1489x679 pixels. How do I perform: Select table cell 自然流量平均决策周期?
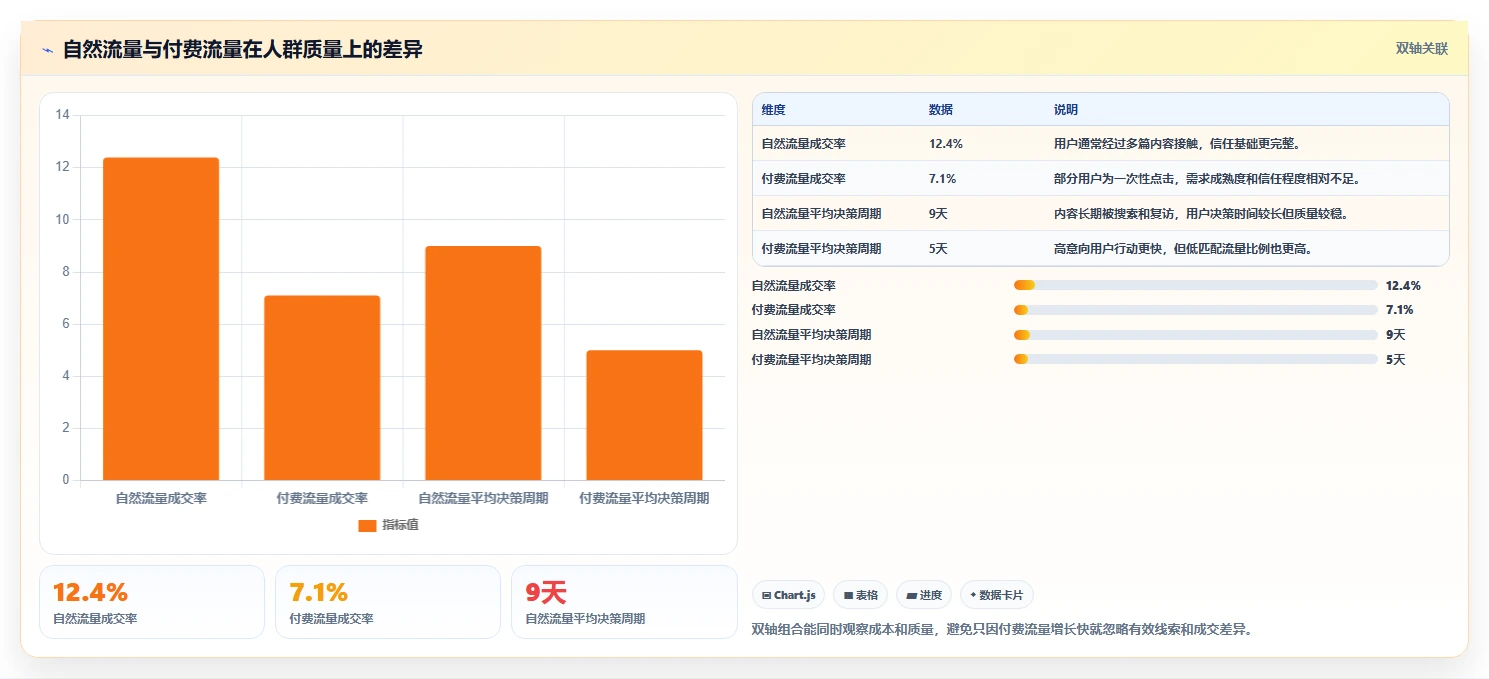pyautogui.click(x=821, y=214)
